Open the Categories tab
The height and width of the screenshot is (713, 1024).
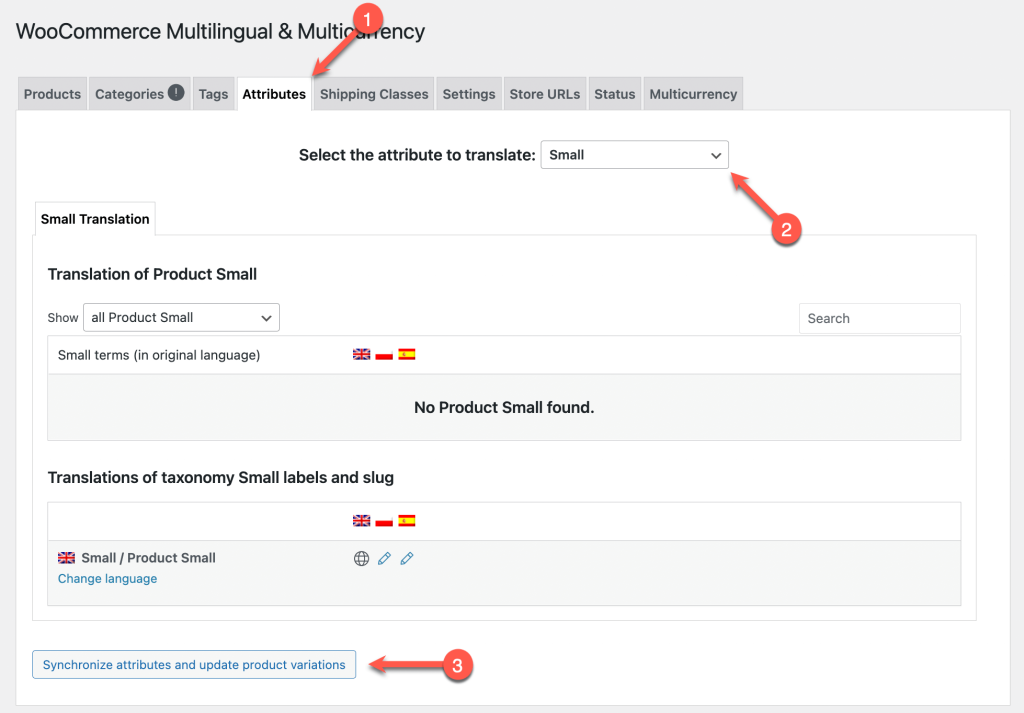pos(139,94)
